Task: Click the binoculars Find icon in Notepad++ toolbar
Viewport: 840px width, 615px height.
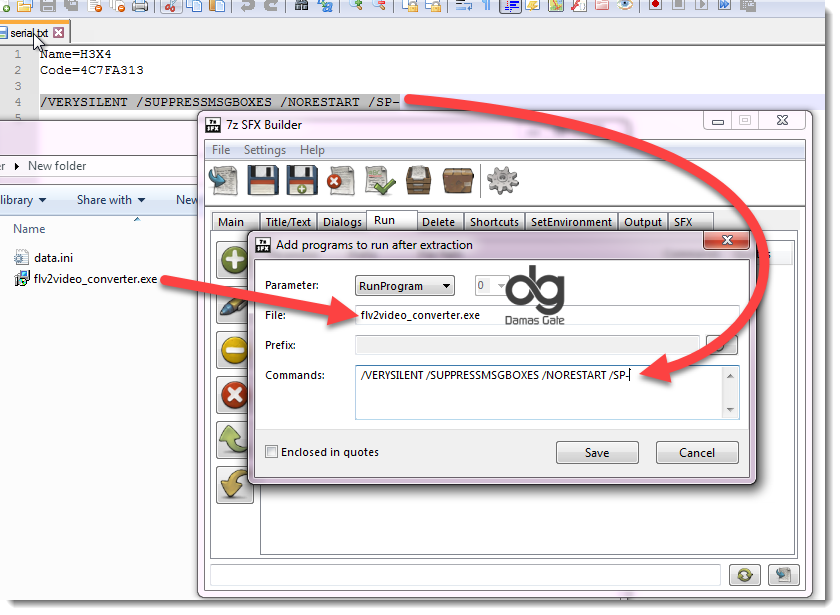Action: pos(302,6)
